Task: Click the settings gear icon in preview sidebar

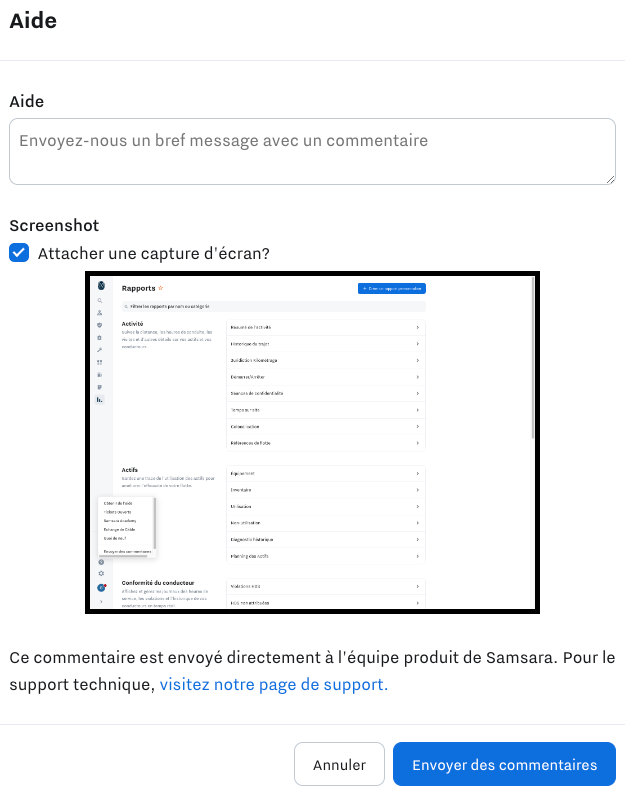Action: click(x=101, y=573)
